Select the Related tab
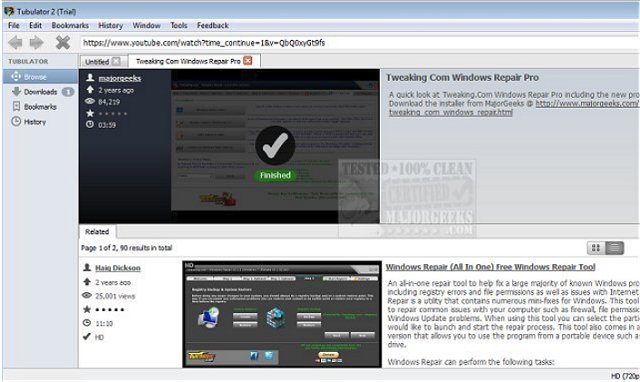 tap(97, 231)
